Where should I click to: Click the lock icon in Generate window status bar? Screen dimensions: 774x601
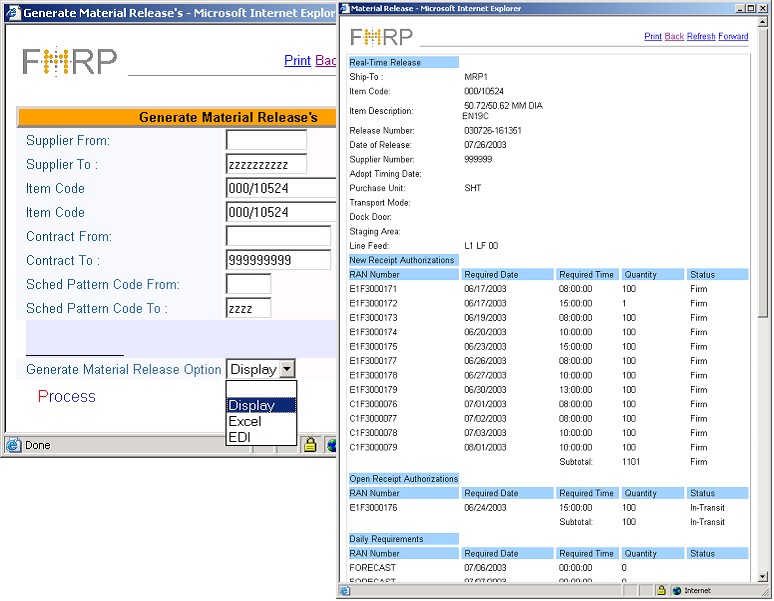tap(310, 445)
